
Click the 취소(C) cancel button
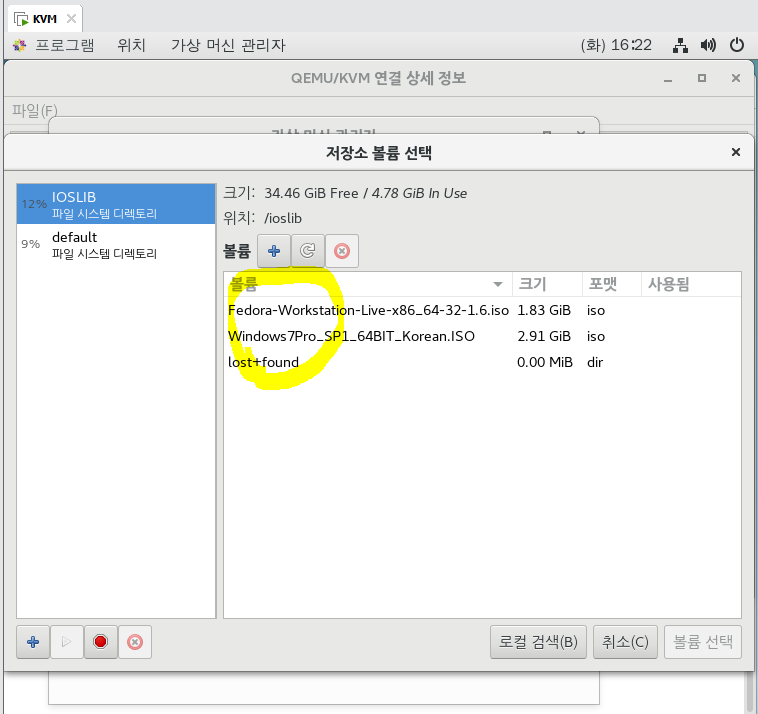click(x=625, y=642)
